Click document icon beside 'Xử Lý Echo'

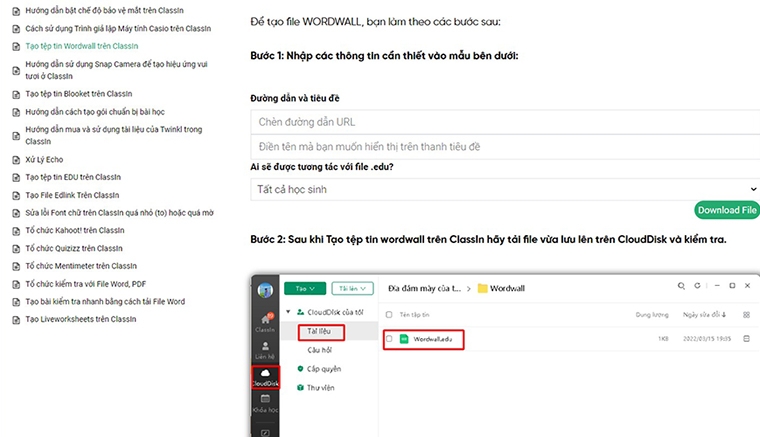tap(16, 160)
